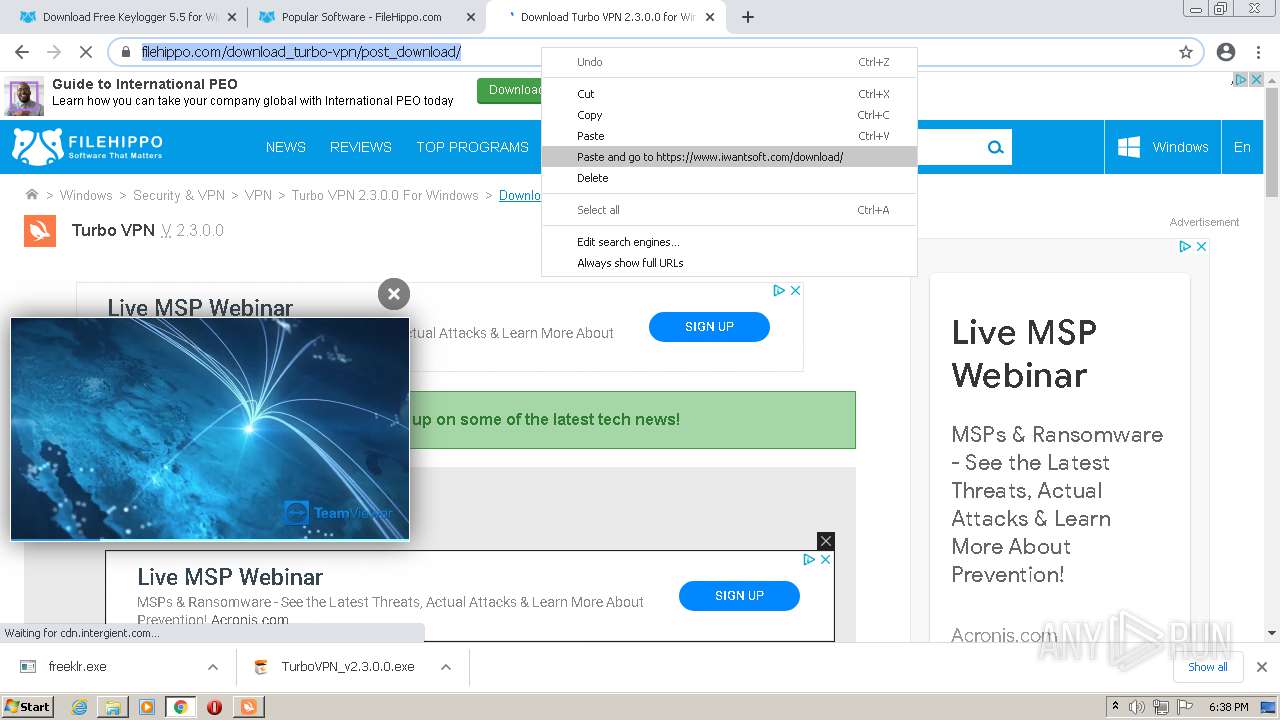This screenshot has height=720, width=1280.
Task: Open Internet Explorer from the taskbar
Action: pyautogui.click(x=79, y=707)
